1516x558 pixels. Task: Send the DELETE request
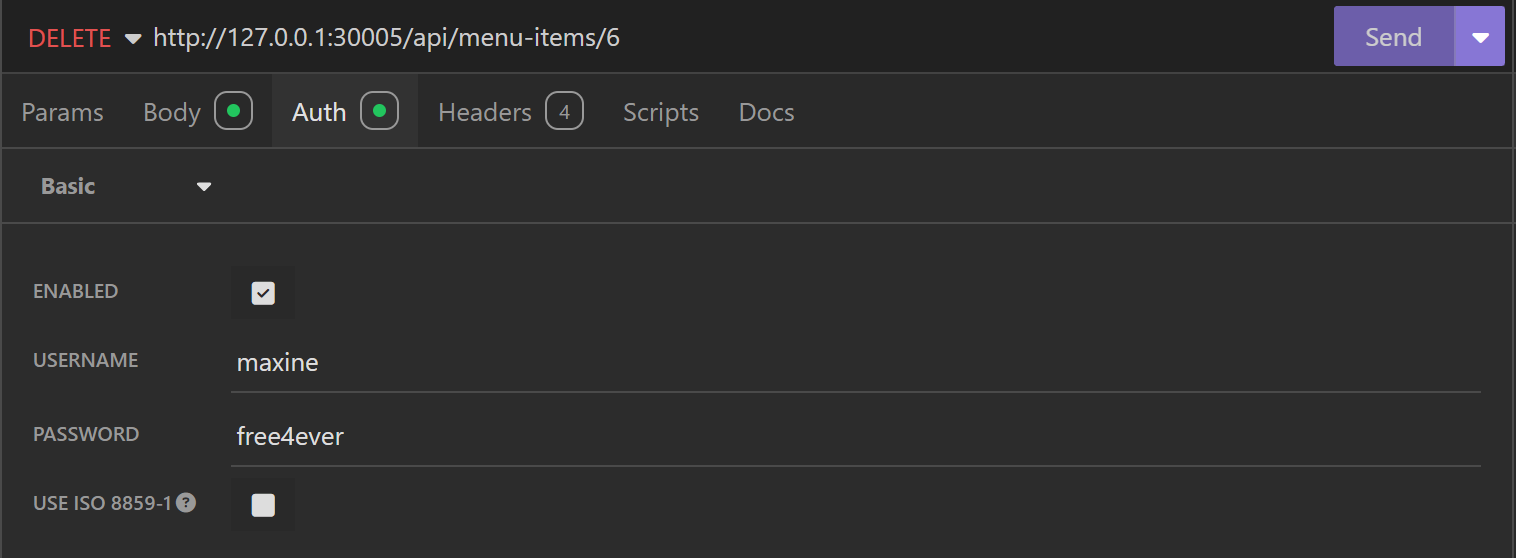coord(1393,37)
